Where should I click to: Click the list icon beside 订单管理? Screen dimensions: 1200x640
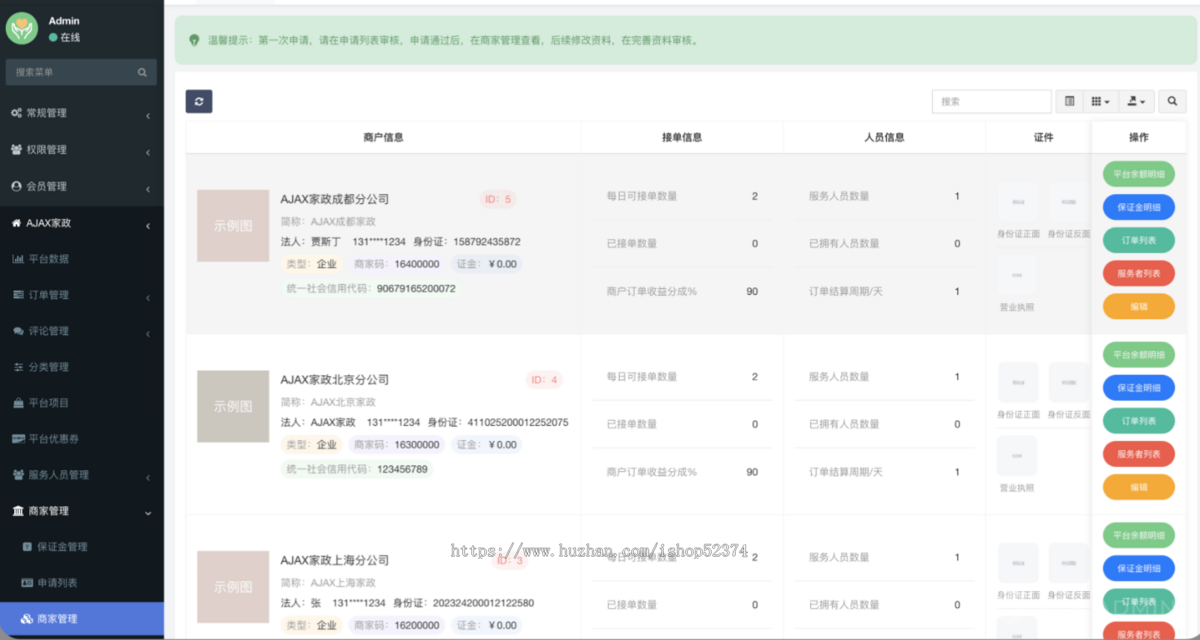(x=18, y=295)
